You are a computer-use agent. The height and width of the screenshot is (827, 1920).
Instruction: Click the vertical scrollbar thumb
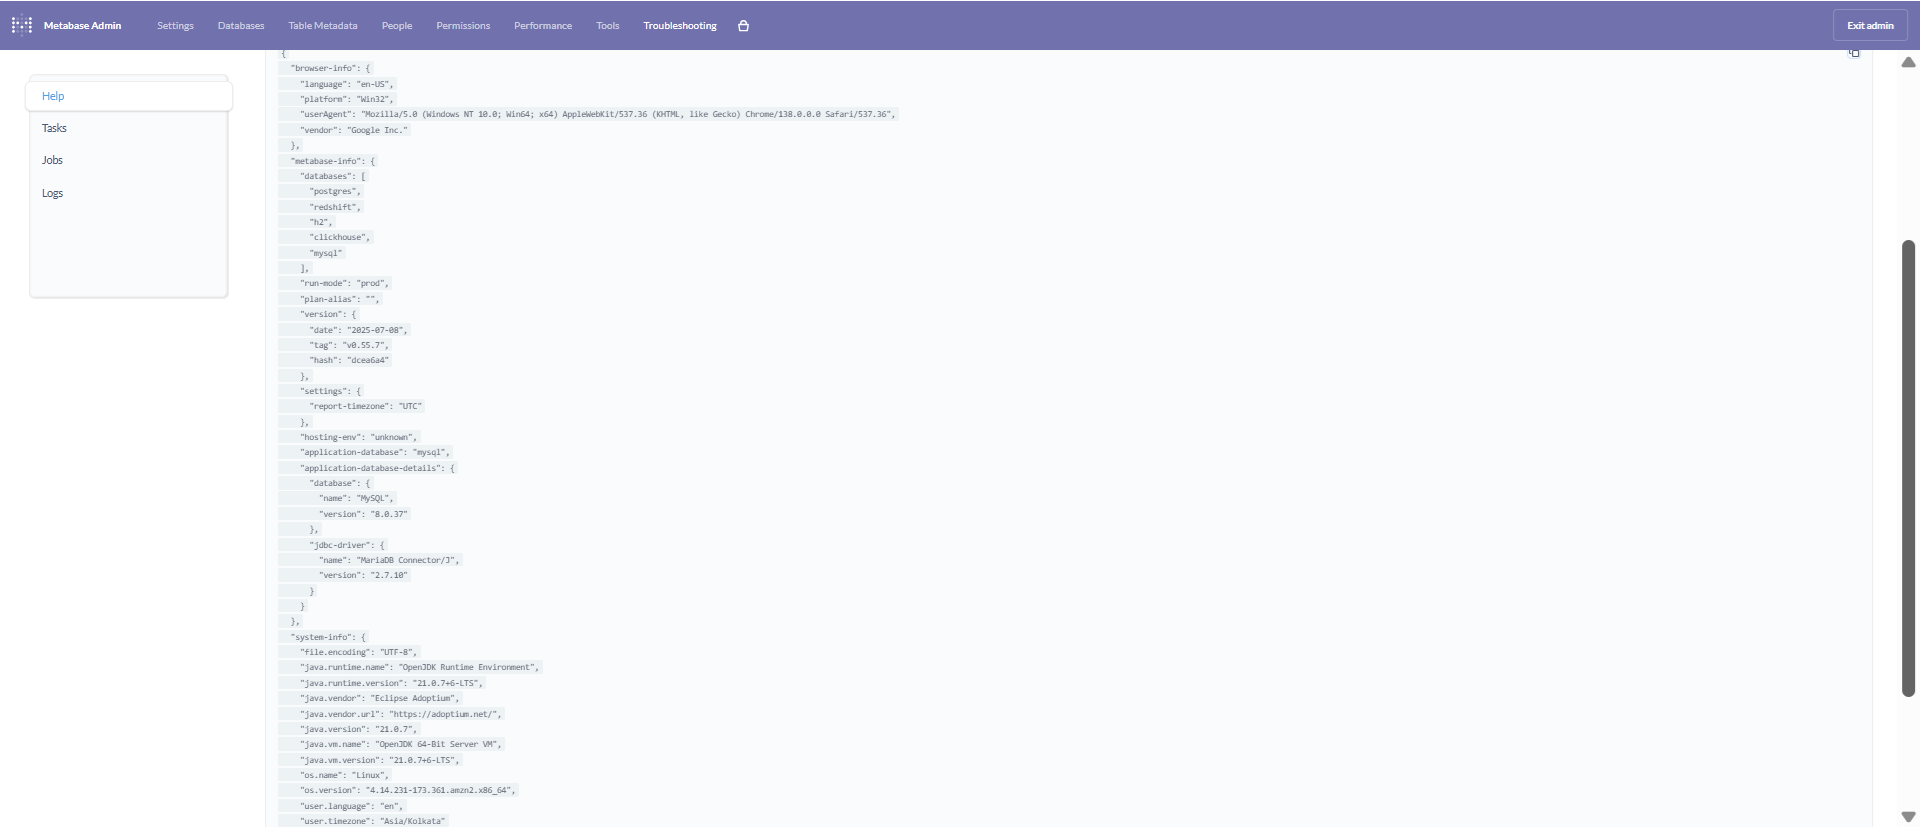point(1908,467)
